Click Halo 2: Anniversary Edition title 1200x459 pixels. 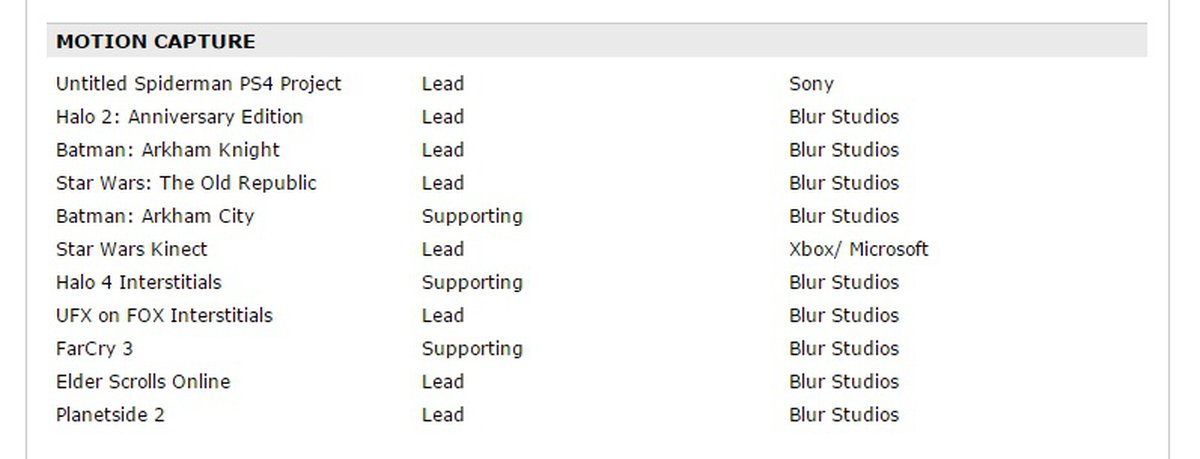point(179,117)
